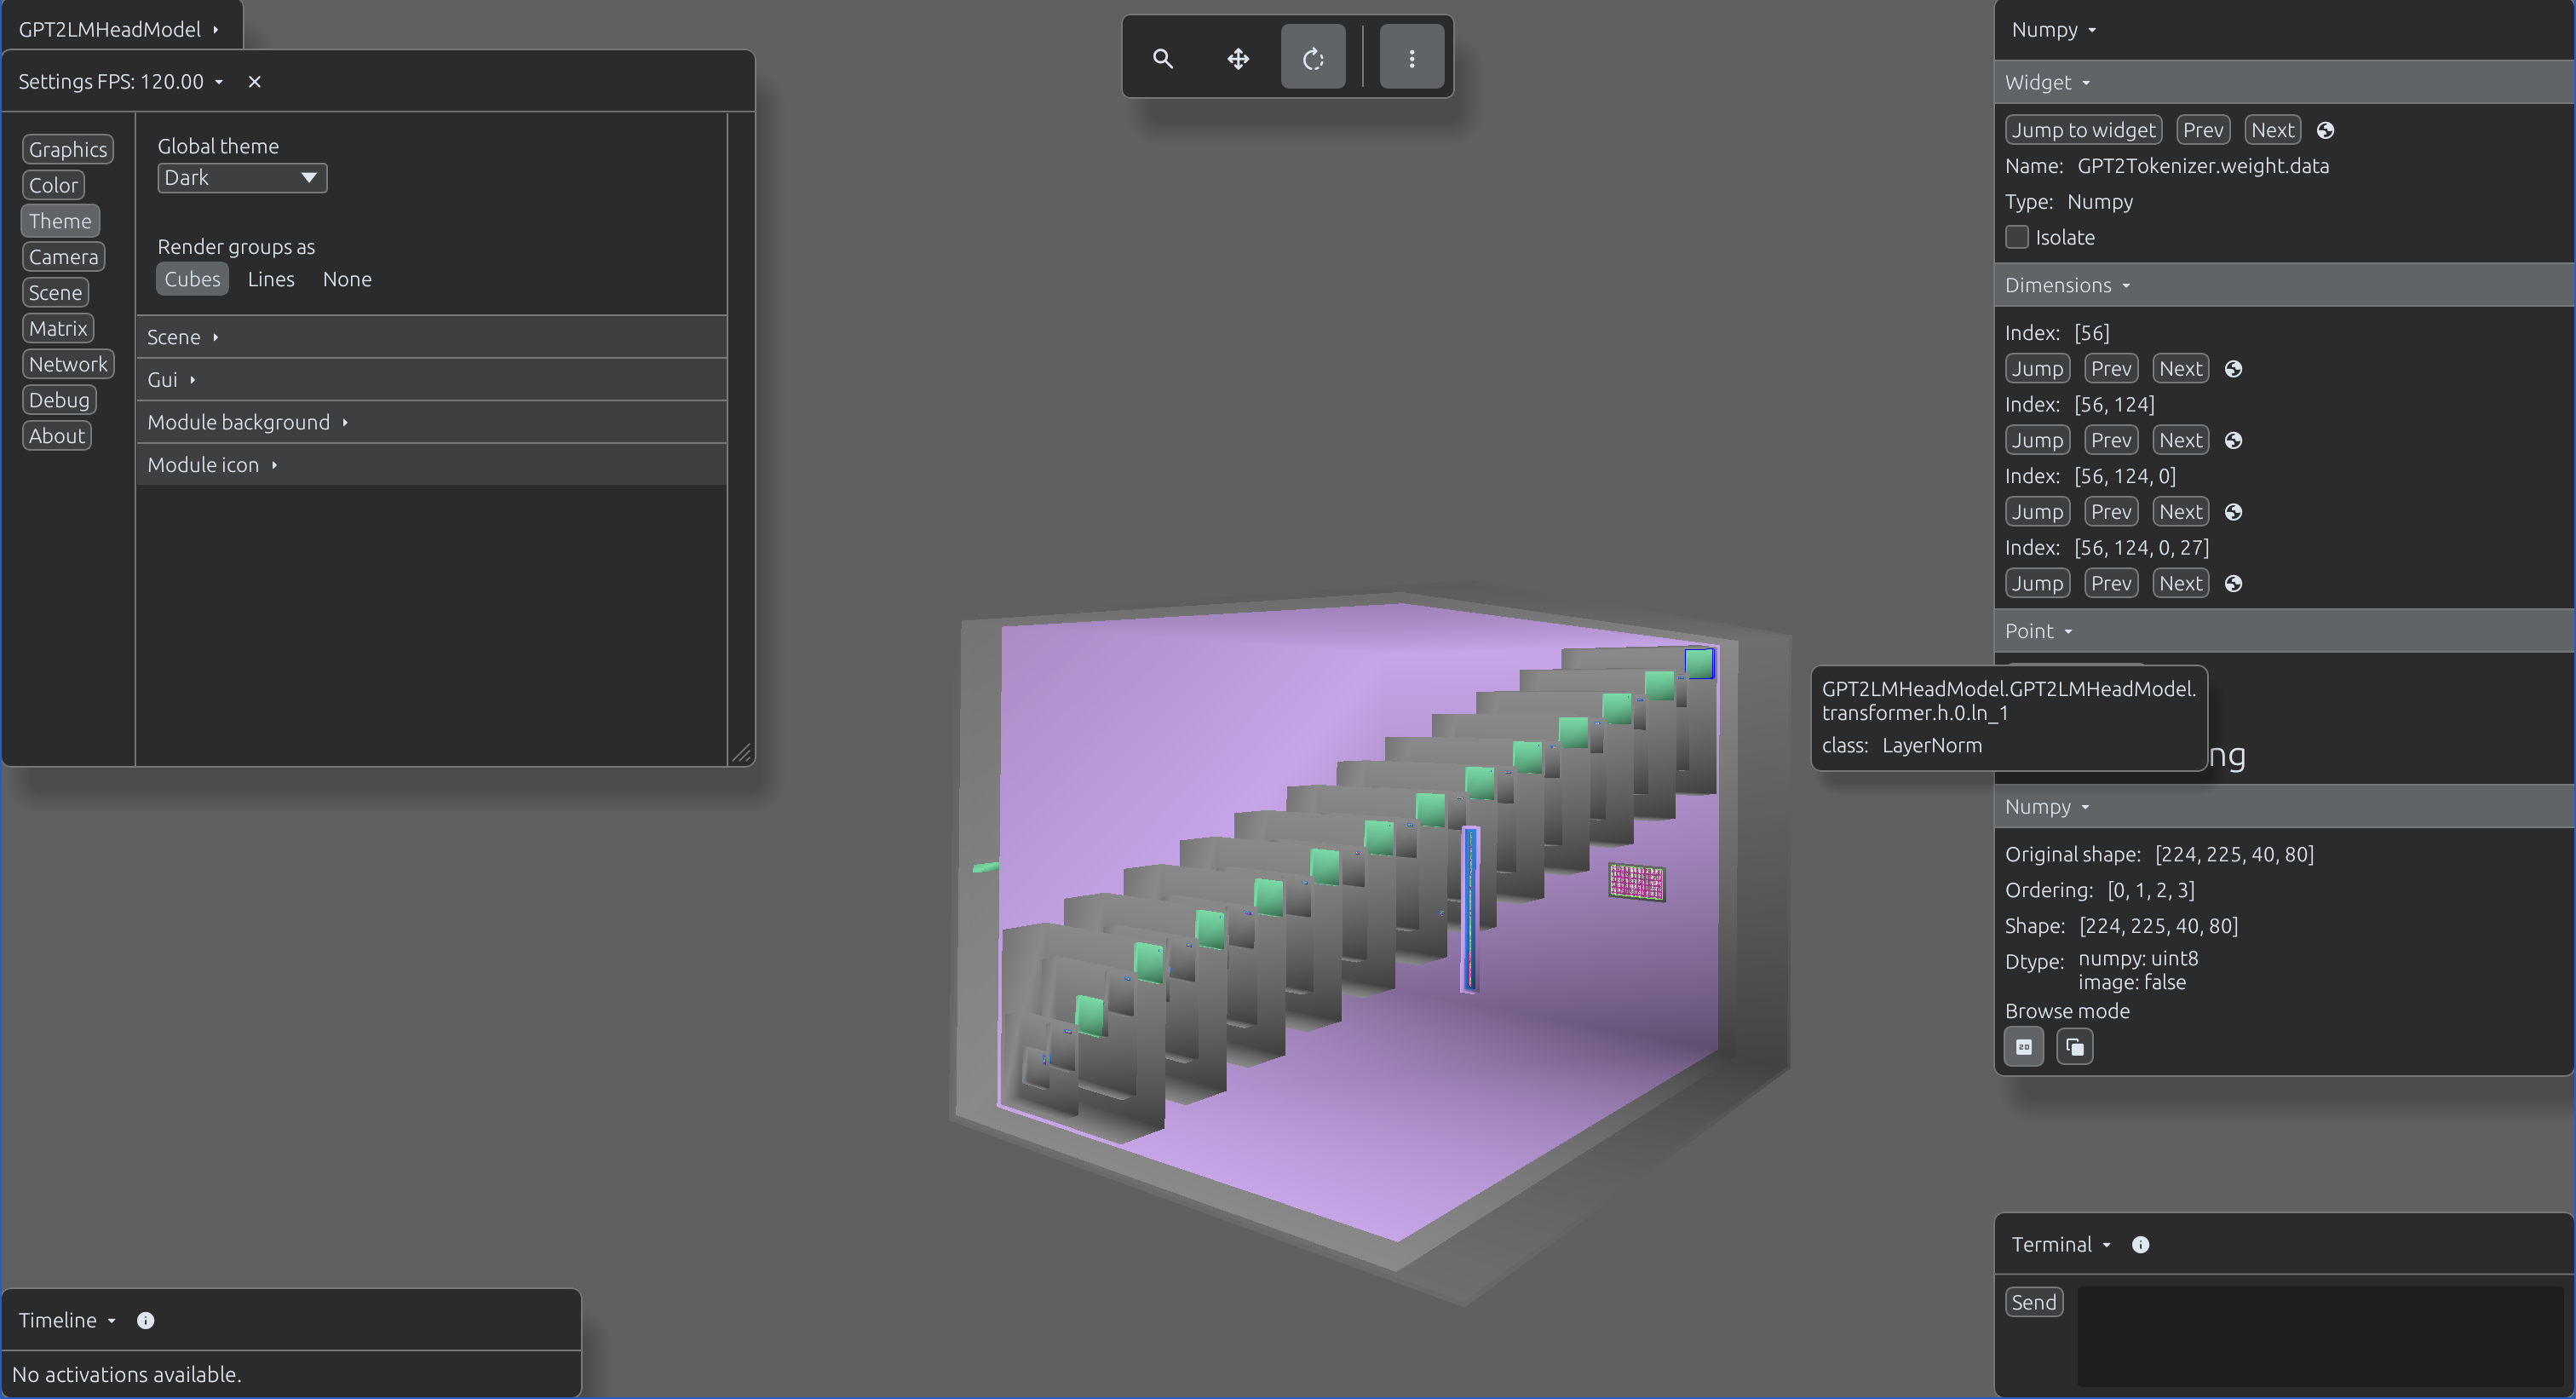
Task: Collapse the Point section header
Action: pyautogui.click(x=2284, y=631)
